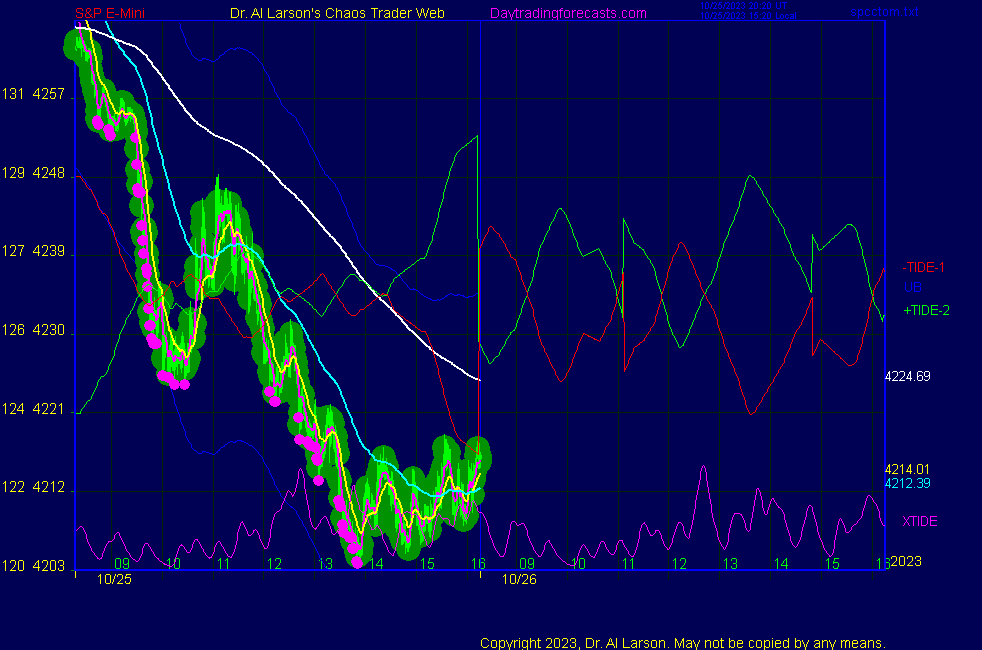Click the 10/25 date marker on axis
This screenshot has height=650, width=982.
coord(114,579)
